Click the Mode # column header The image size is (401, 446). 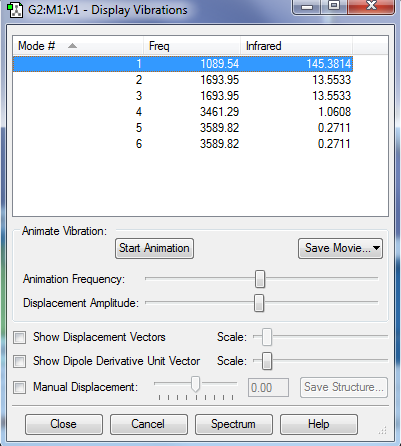tap(78, 46)
